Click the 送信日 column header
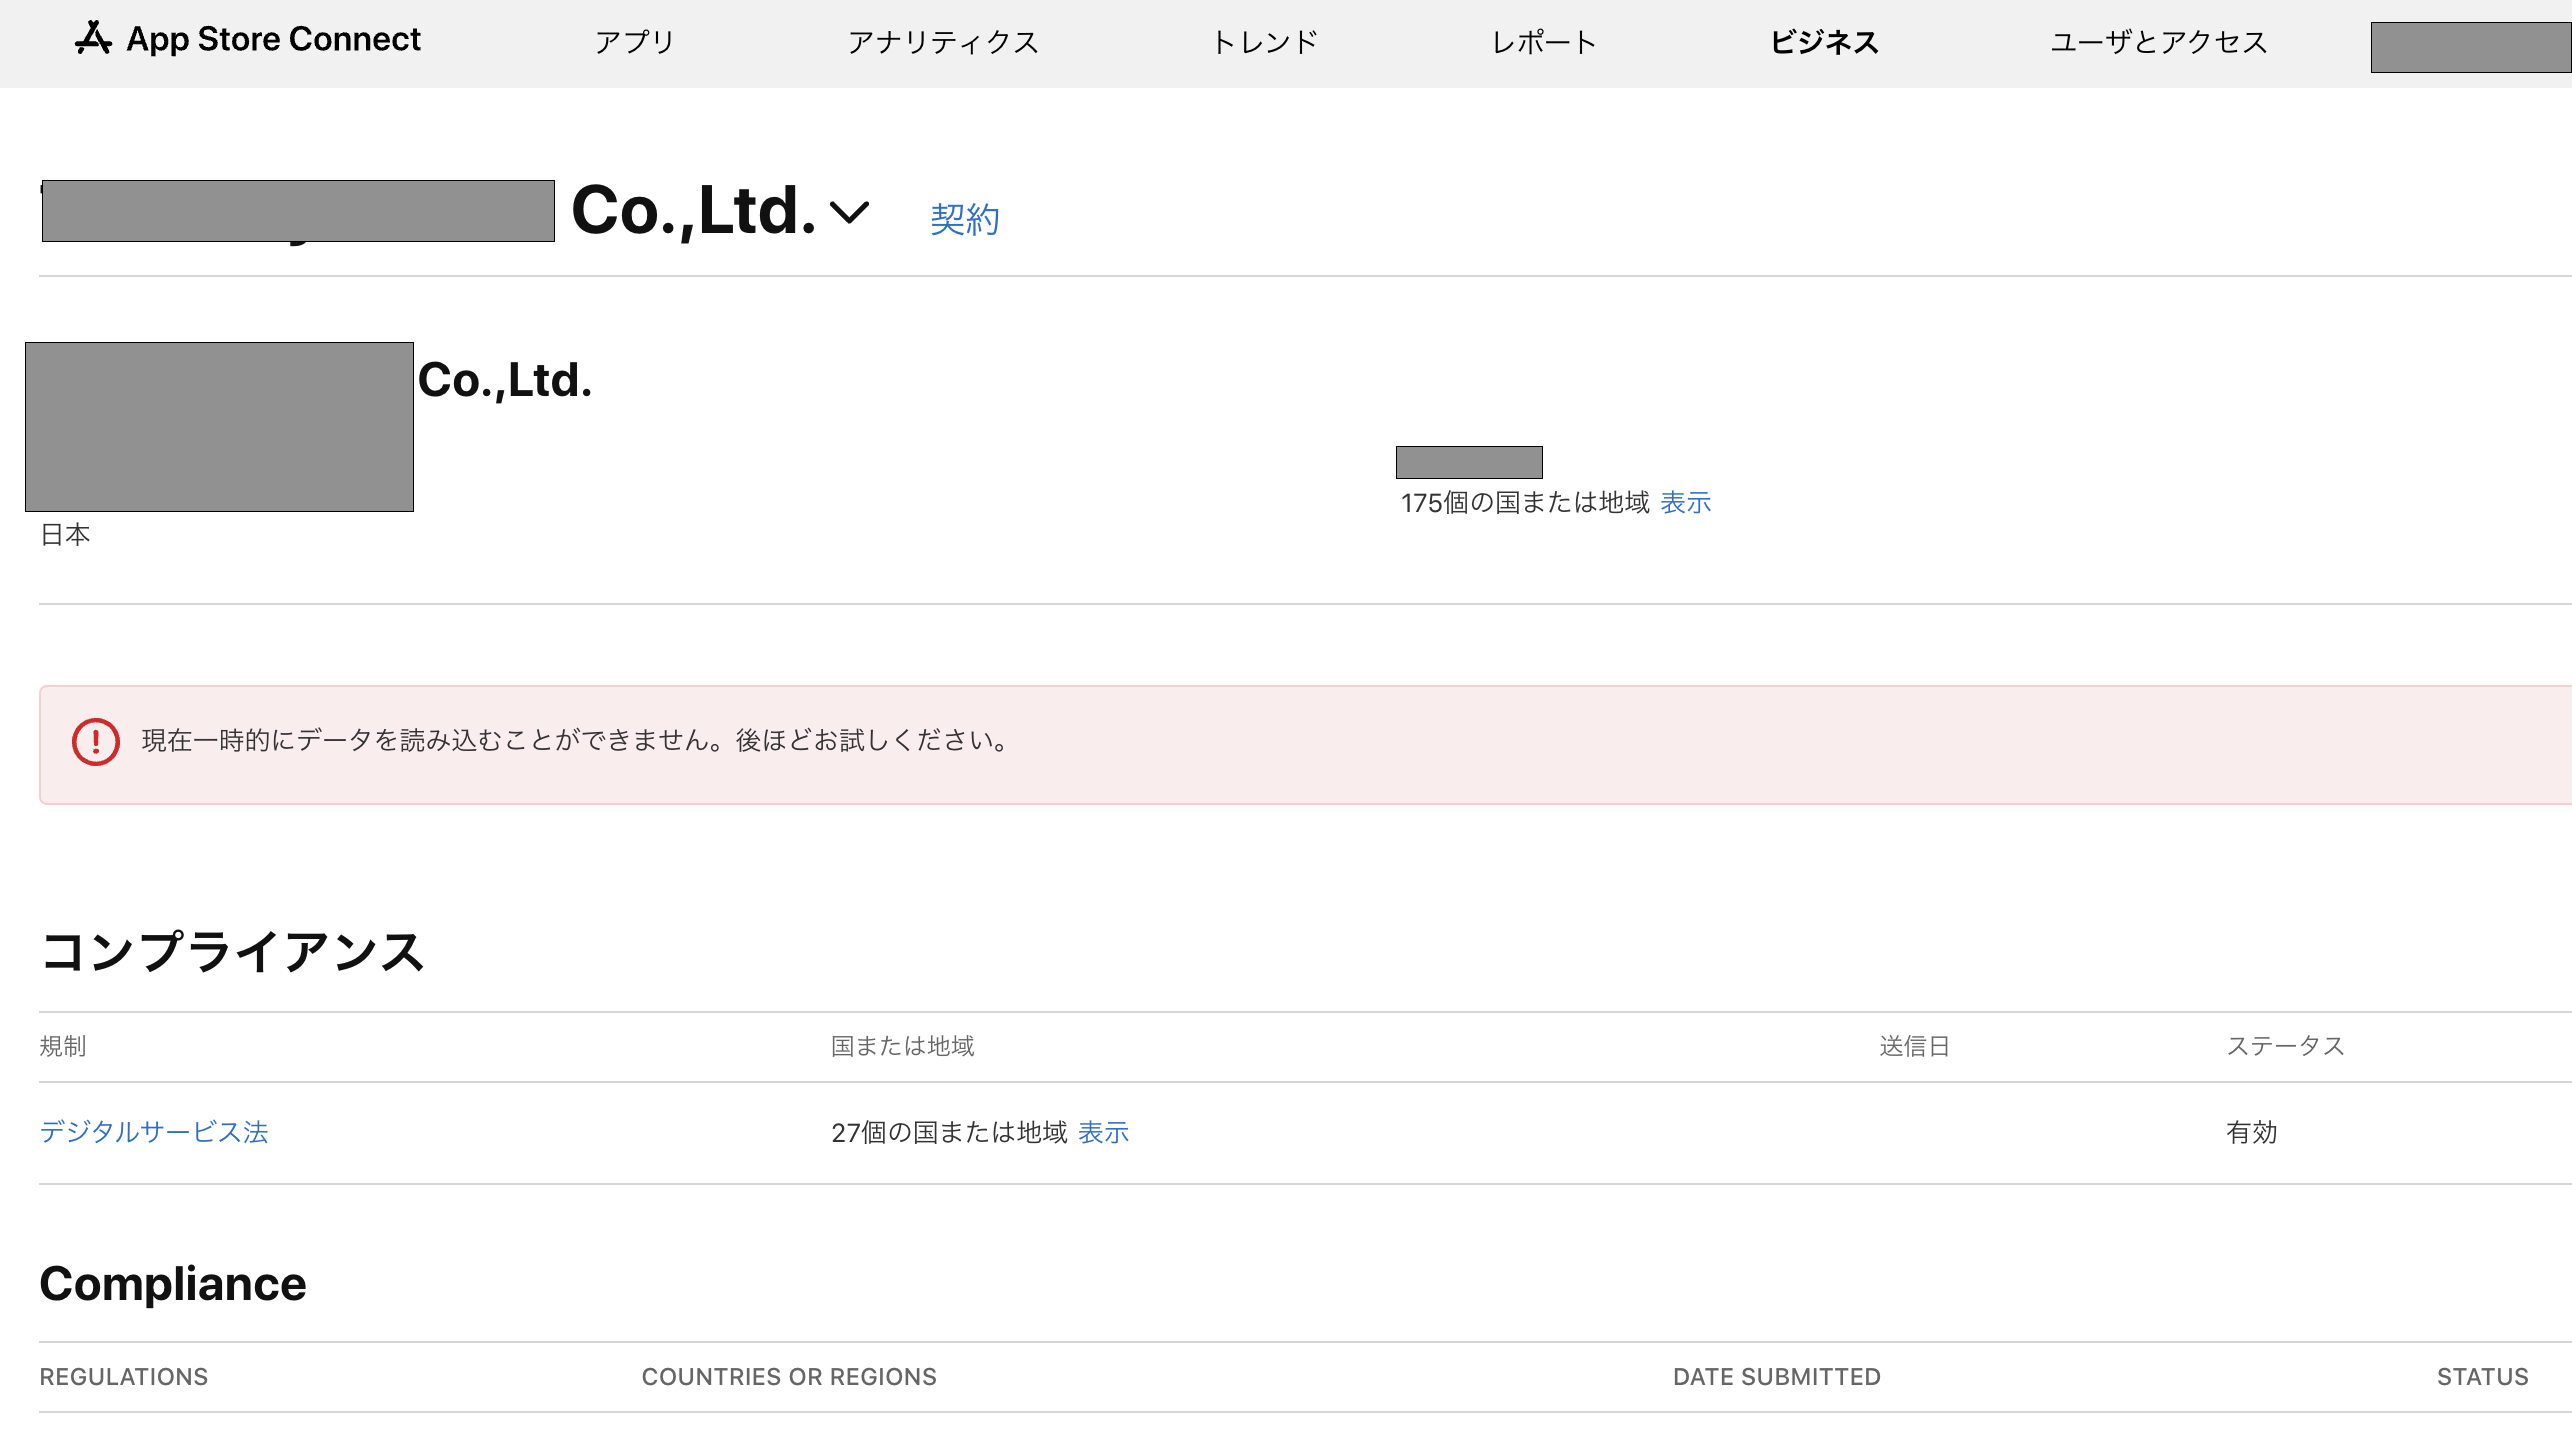Image resolution: width=2572 pixels, height=1452 pixels. pyautogui.click(x=1914, y=1046)
